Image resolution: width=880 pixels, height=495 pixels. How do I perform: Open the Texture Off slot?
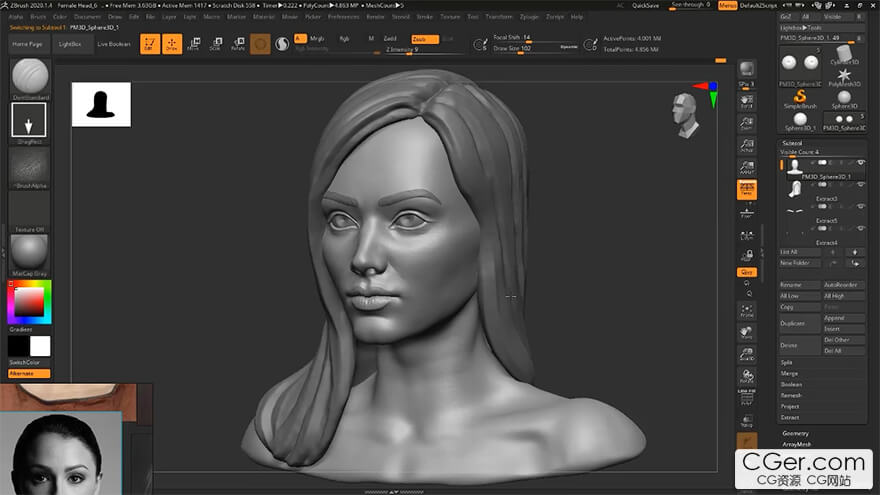(29, 210)
